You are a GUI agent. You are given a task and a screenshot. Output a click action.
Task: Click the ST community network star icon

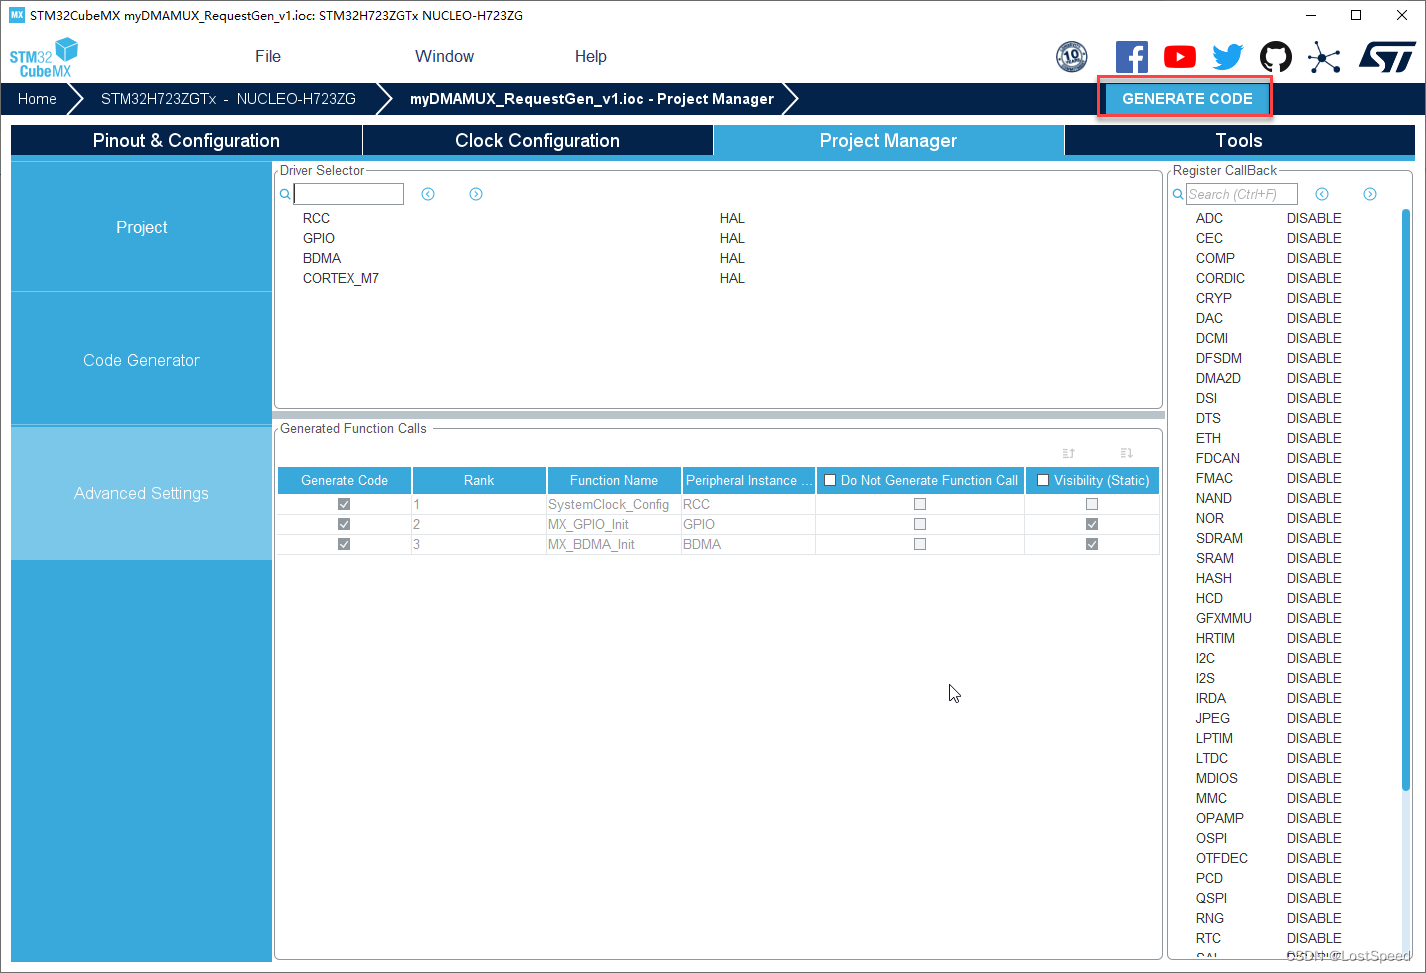click(1324, 57)
